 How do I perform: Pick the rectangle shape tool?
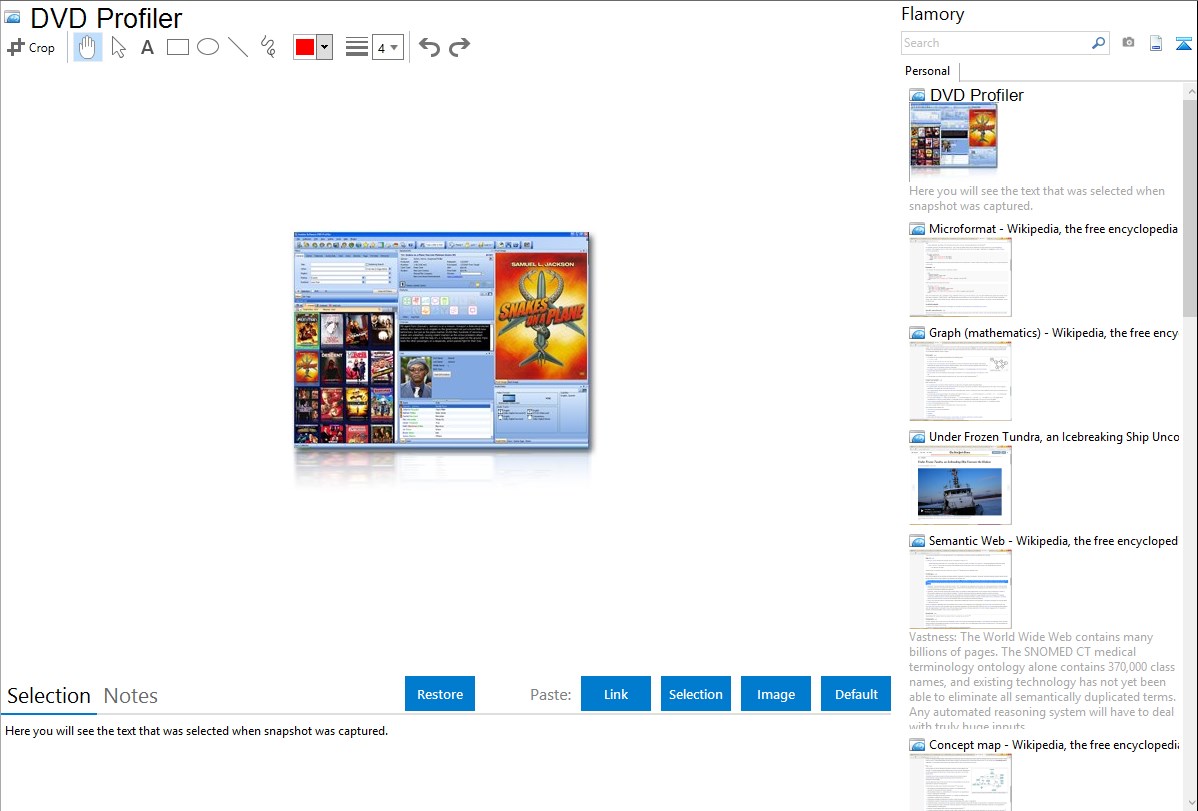(x=177, y=47)
